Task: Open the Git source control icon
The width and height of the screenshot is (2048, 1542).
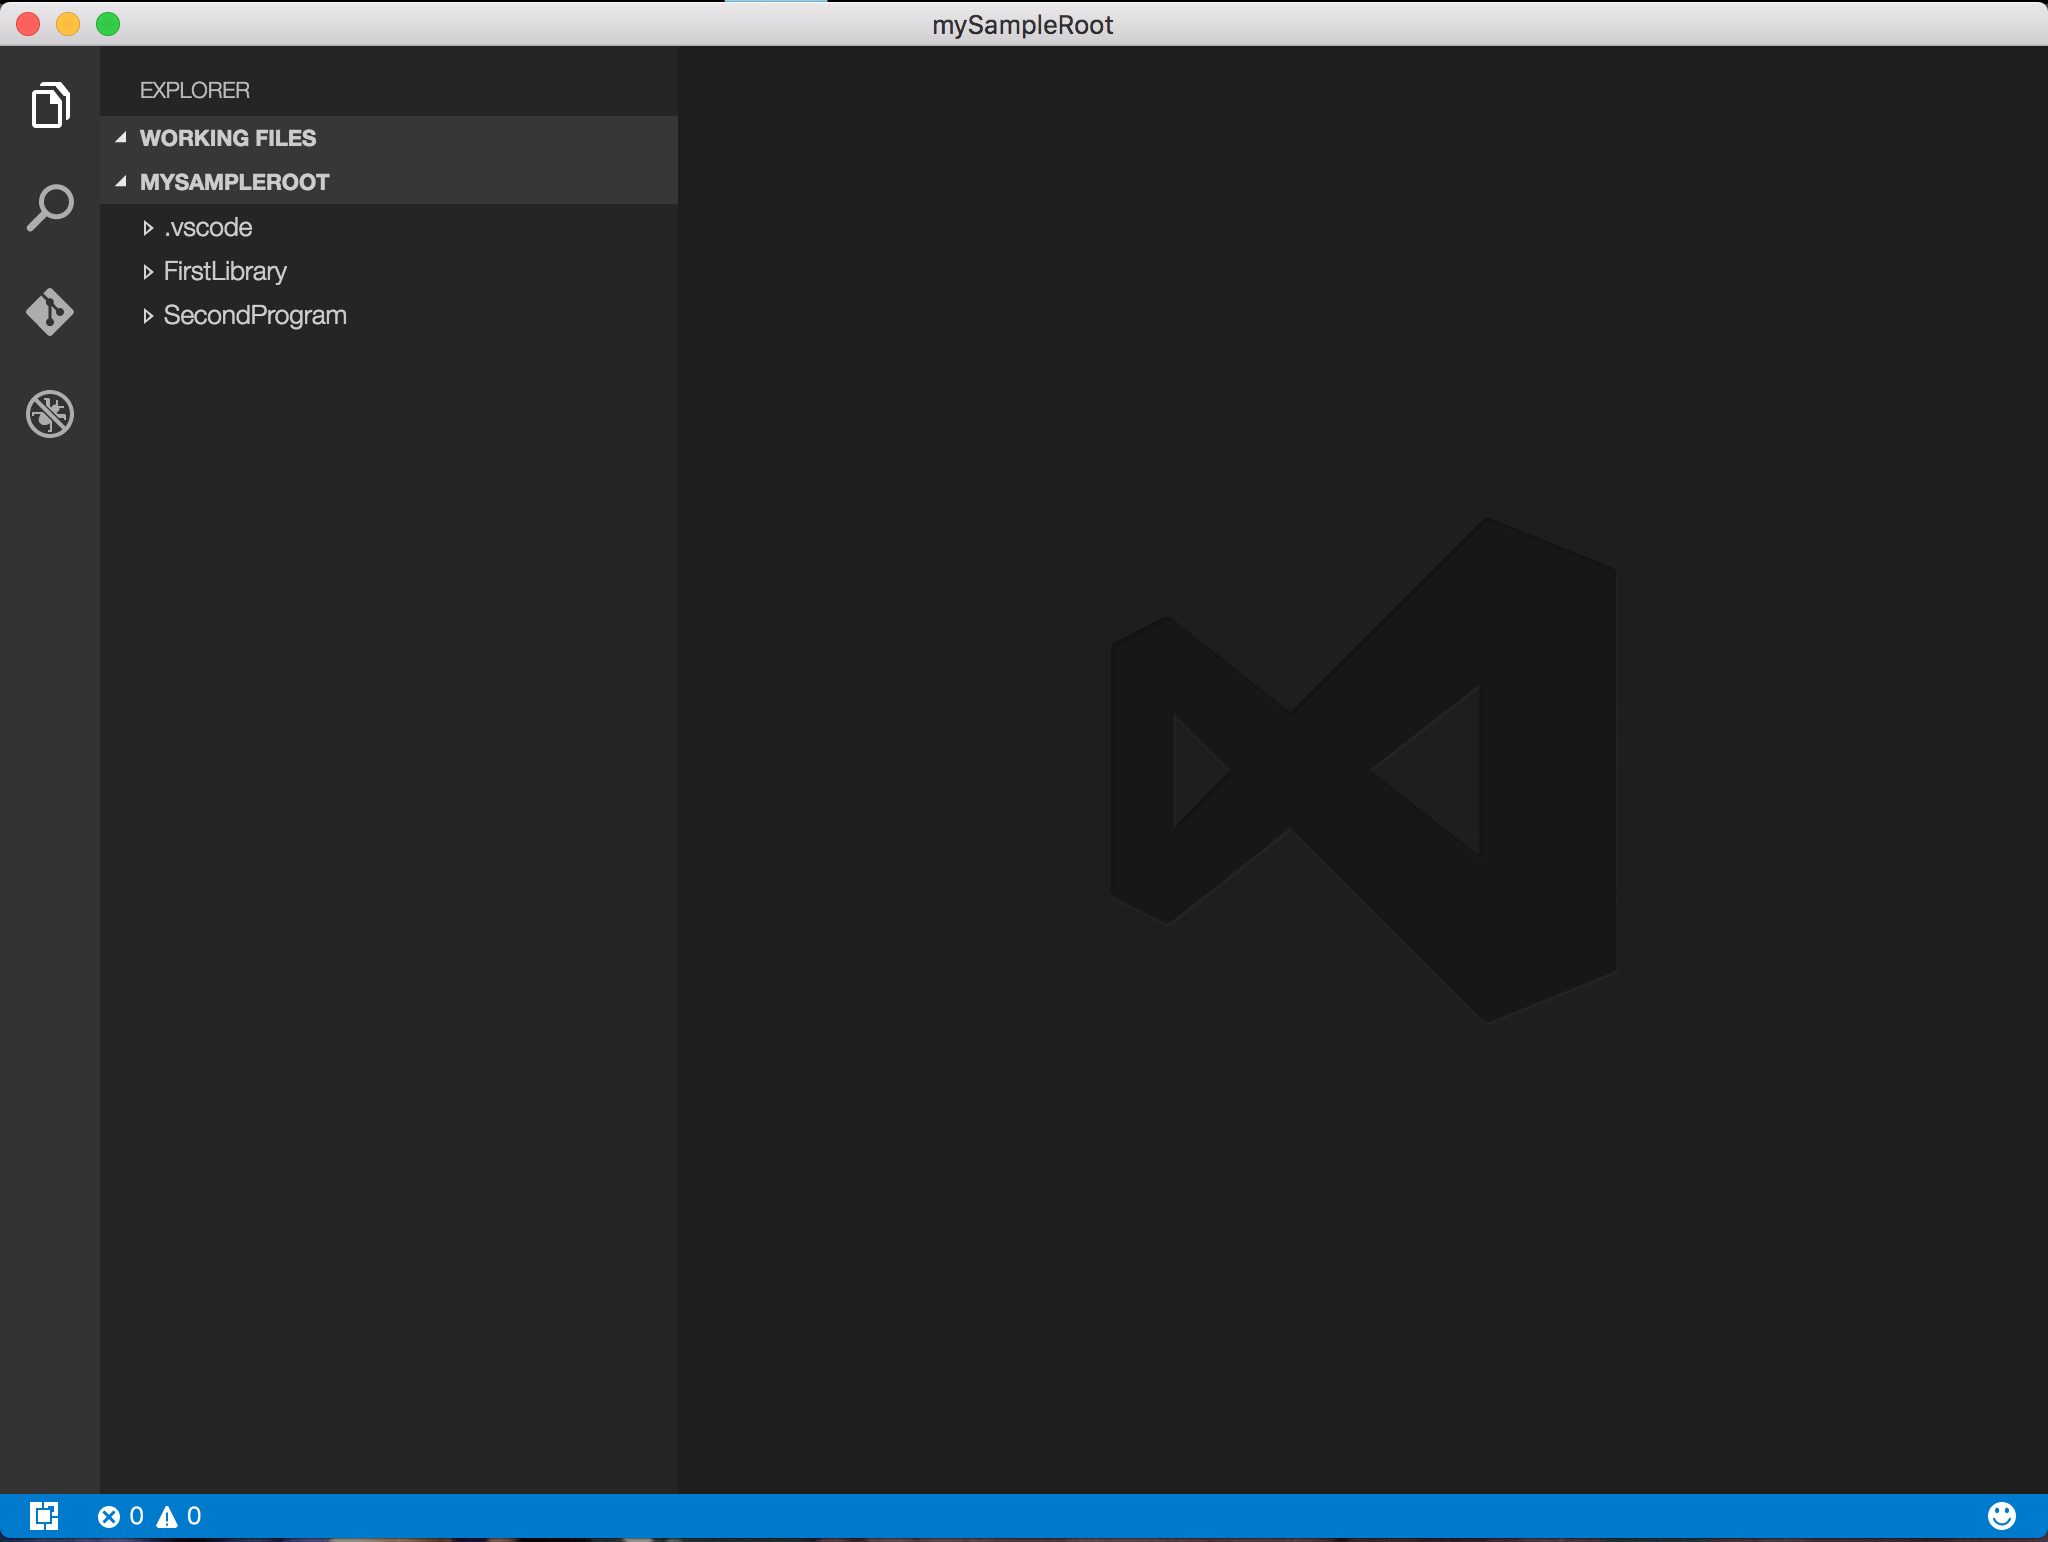Action: point(50,312)
